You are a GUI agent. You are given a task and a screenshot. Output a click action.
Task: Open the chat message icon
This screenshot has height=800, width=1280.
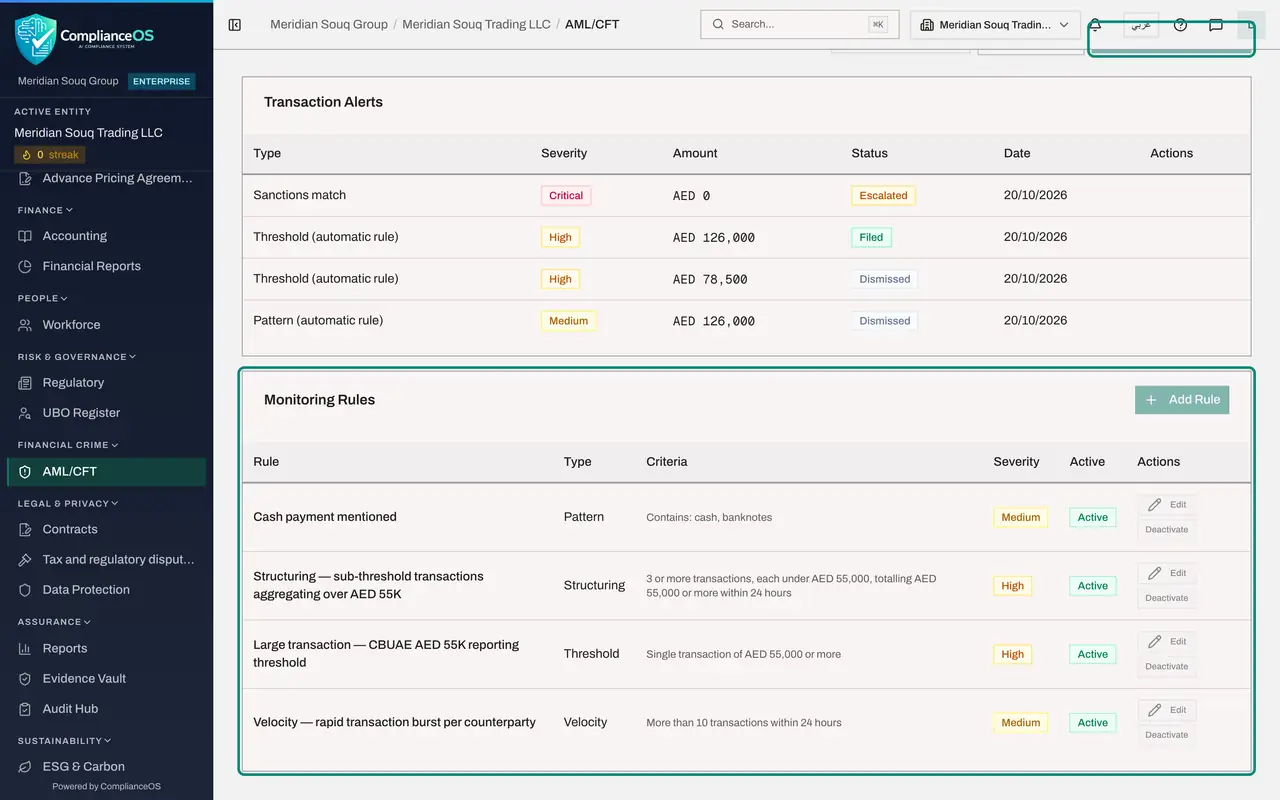[x=1216, y=25]
